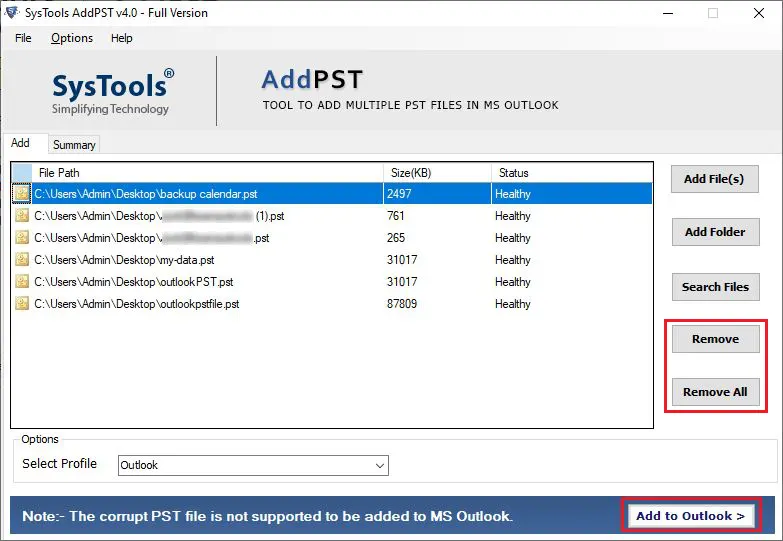
Task: Click Healthy status of outlookpstfile.pst row
Action: pos(513,304)
